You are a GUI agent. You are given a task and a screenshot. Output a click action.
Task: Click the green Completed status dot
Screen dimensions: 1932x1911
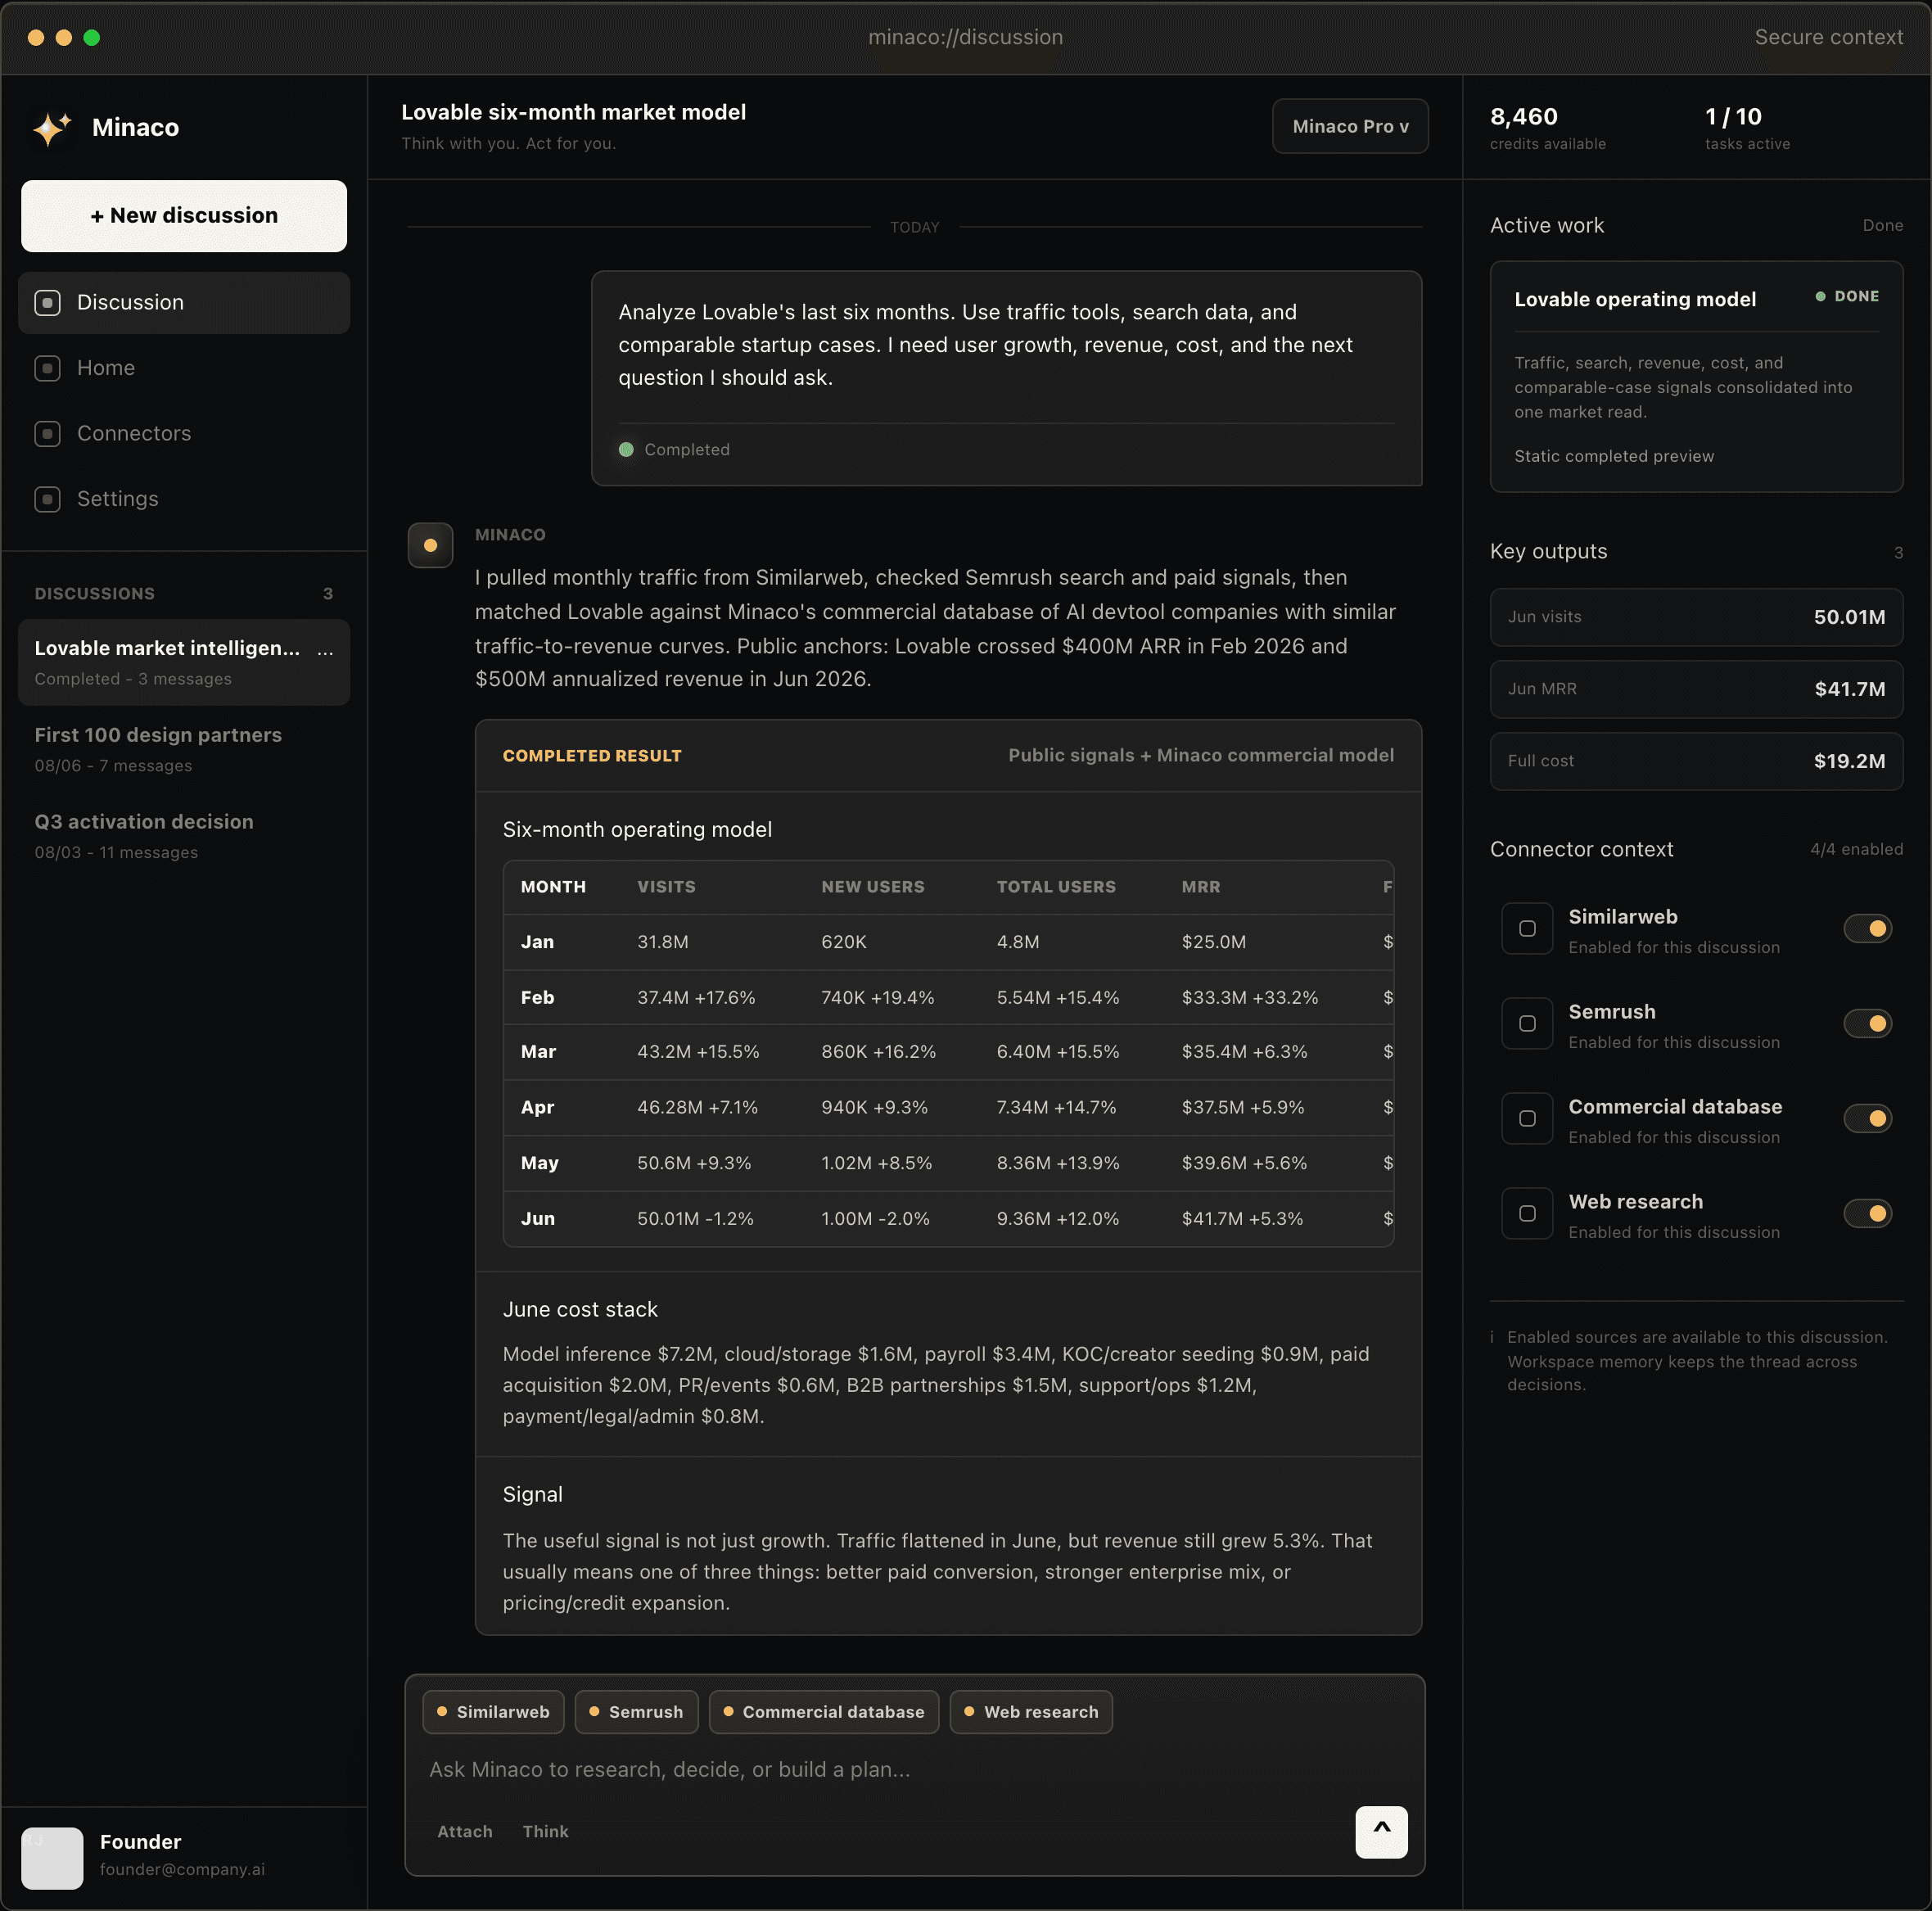click(626, 450)
